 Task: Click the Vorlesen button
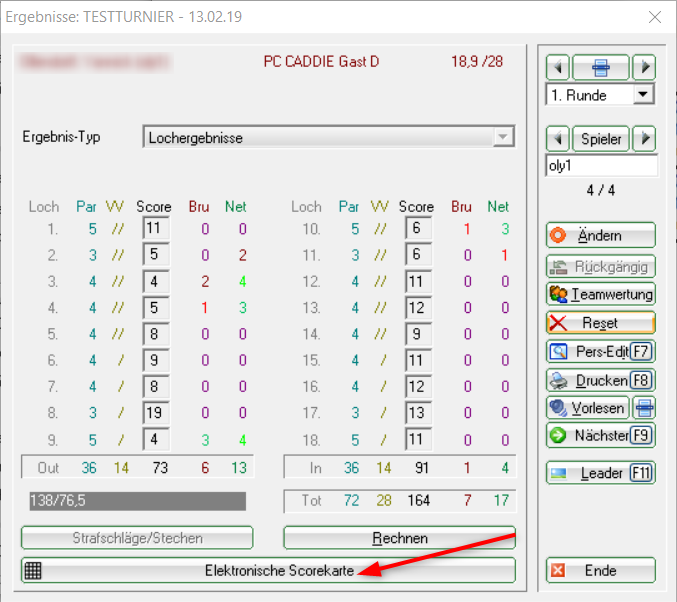[x=588, y=408]
